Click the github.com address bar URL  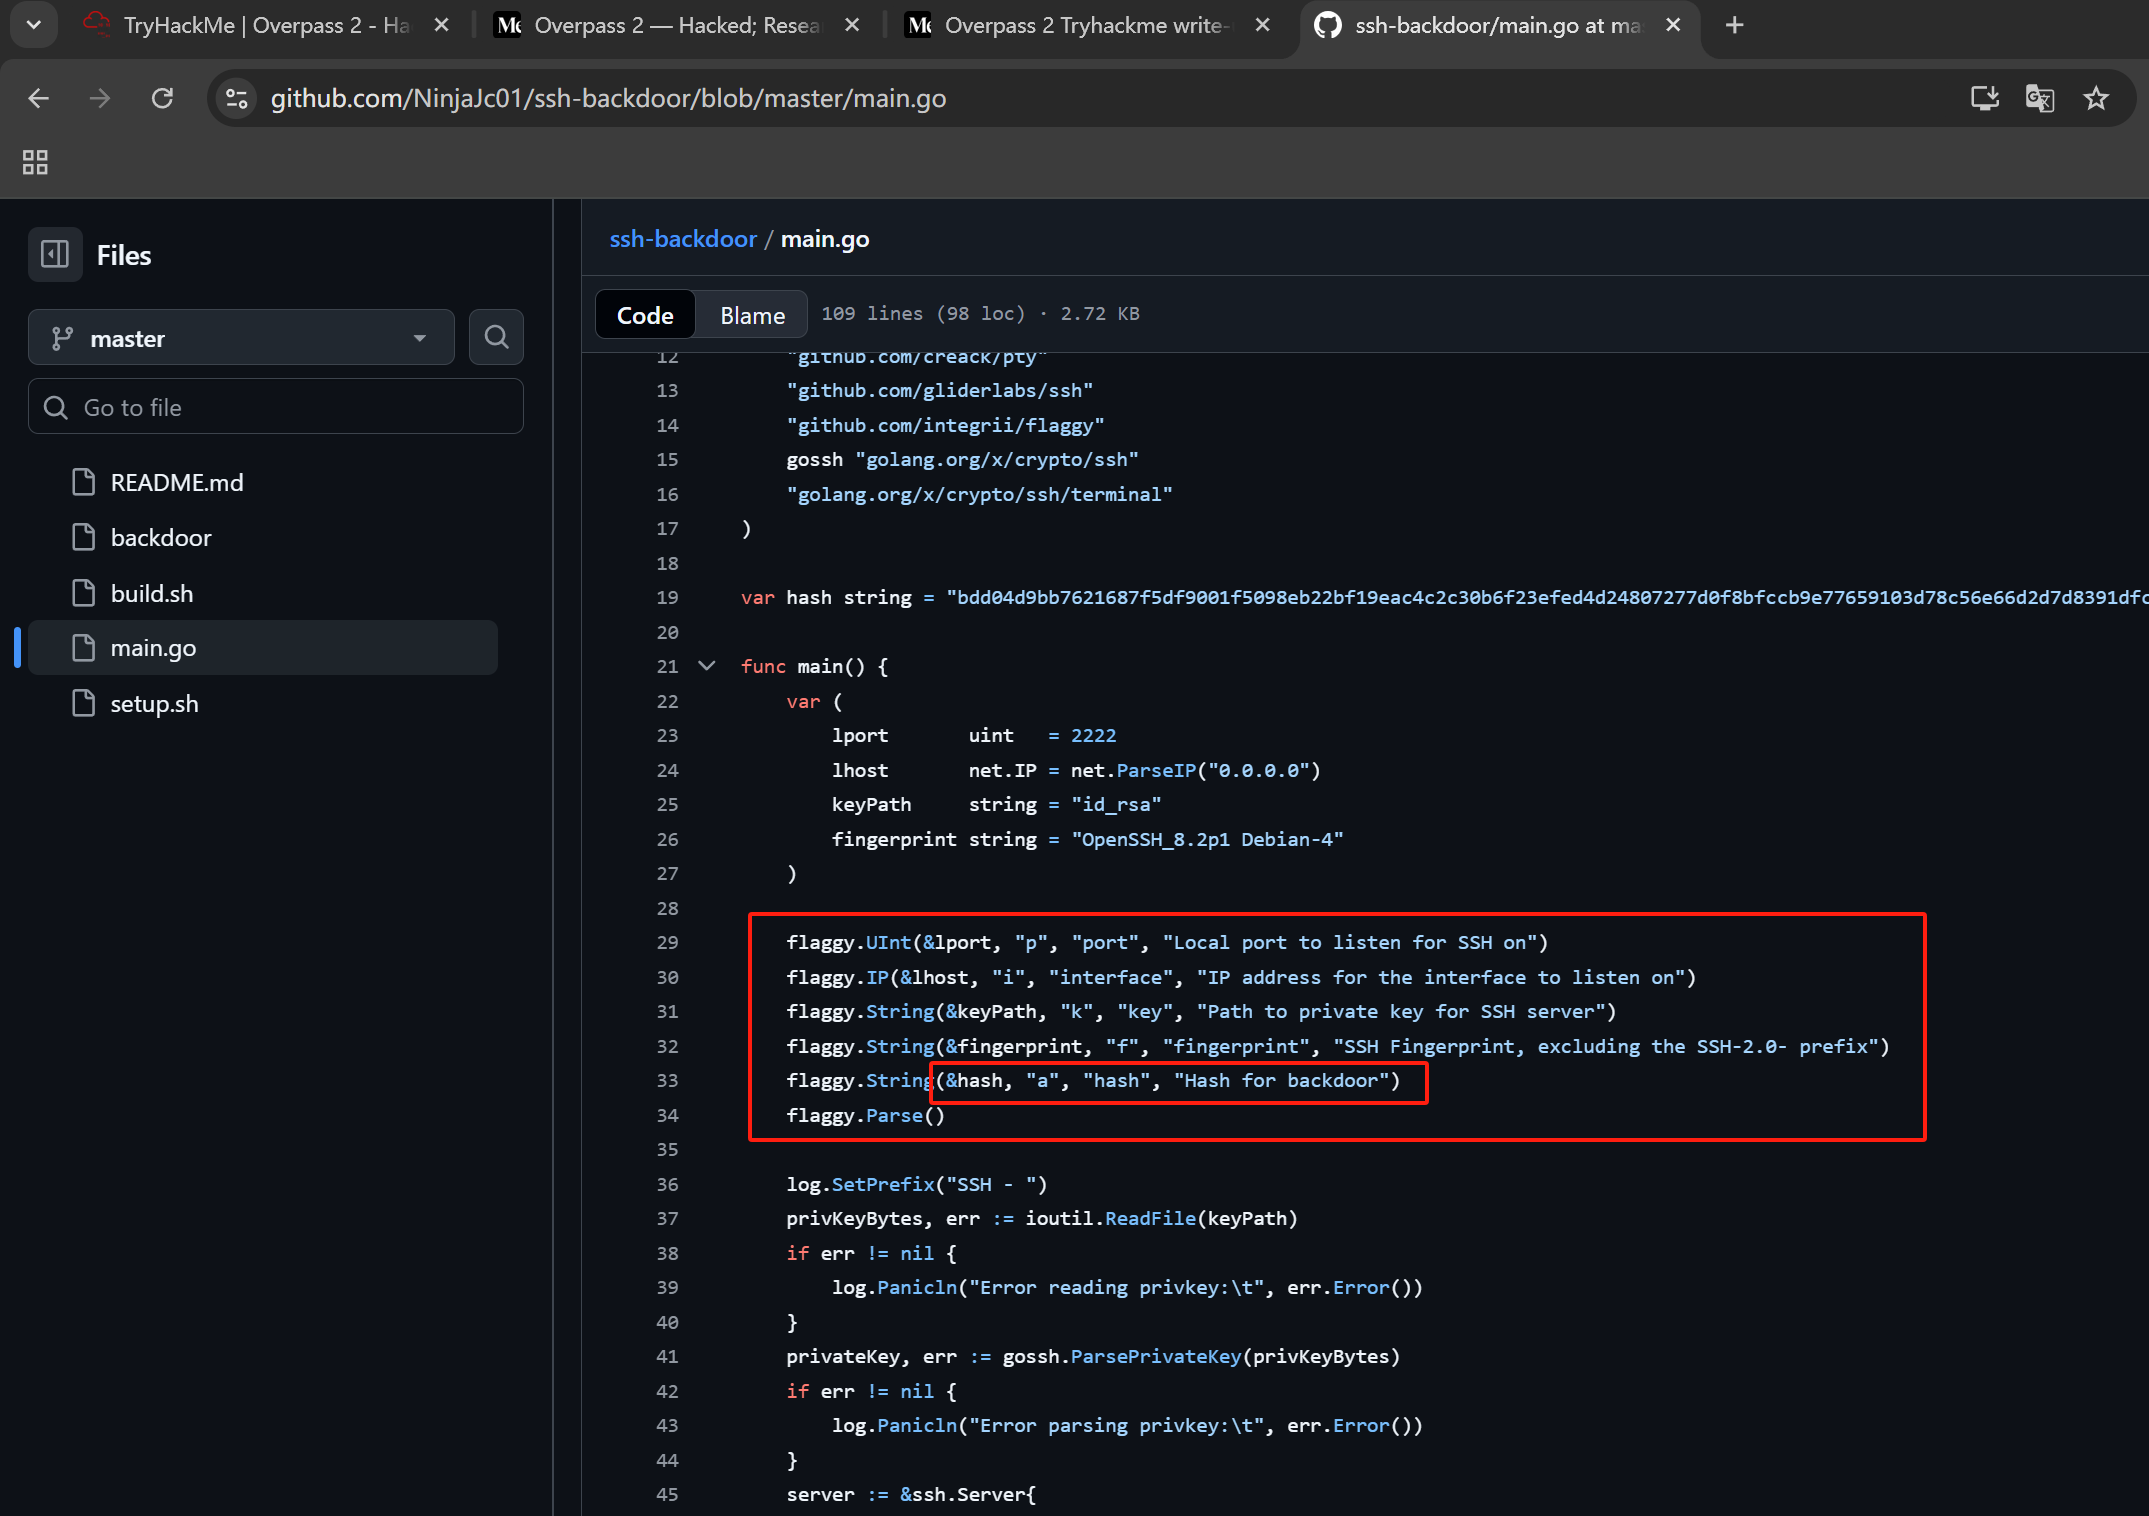click(x=608, y=98)
